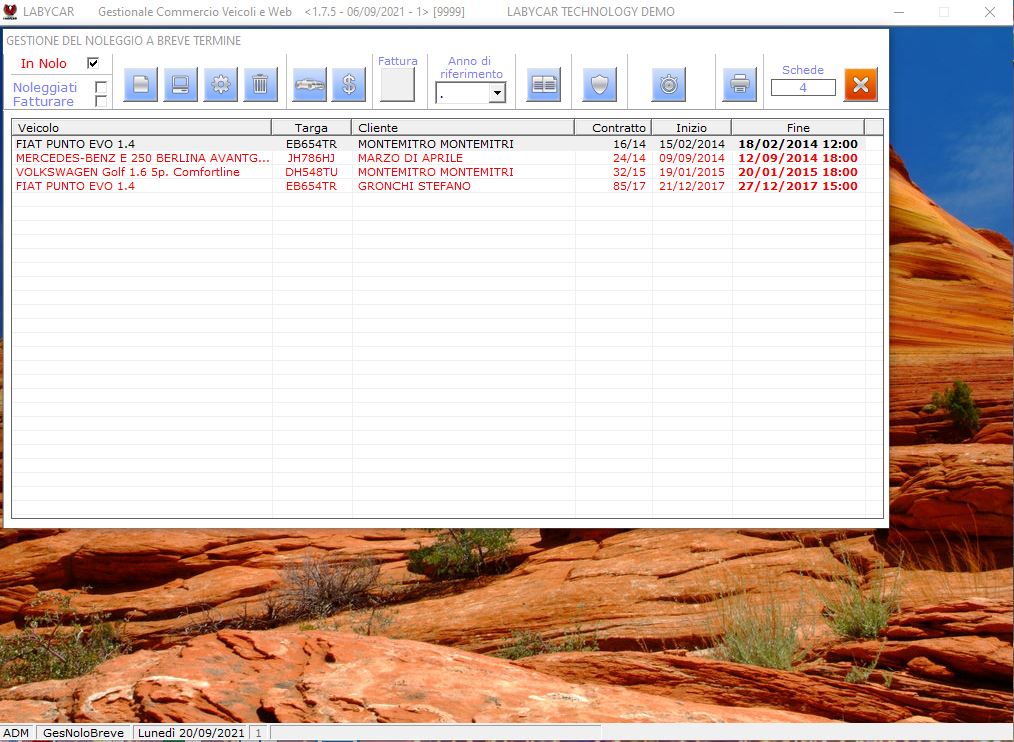1014x742 pixels.
Task: Click customer MARZO DI APRILE
Action: [x=410, y=158]
